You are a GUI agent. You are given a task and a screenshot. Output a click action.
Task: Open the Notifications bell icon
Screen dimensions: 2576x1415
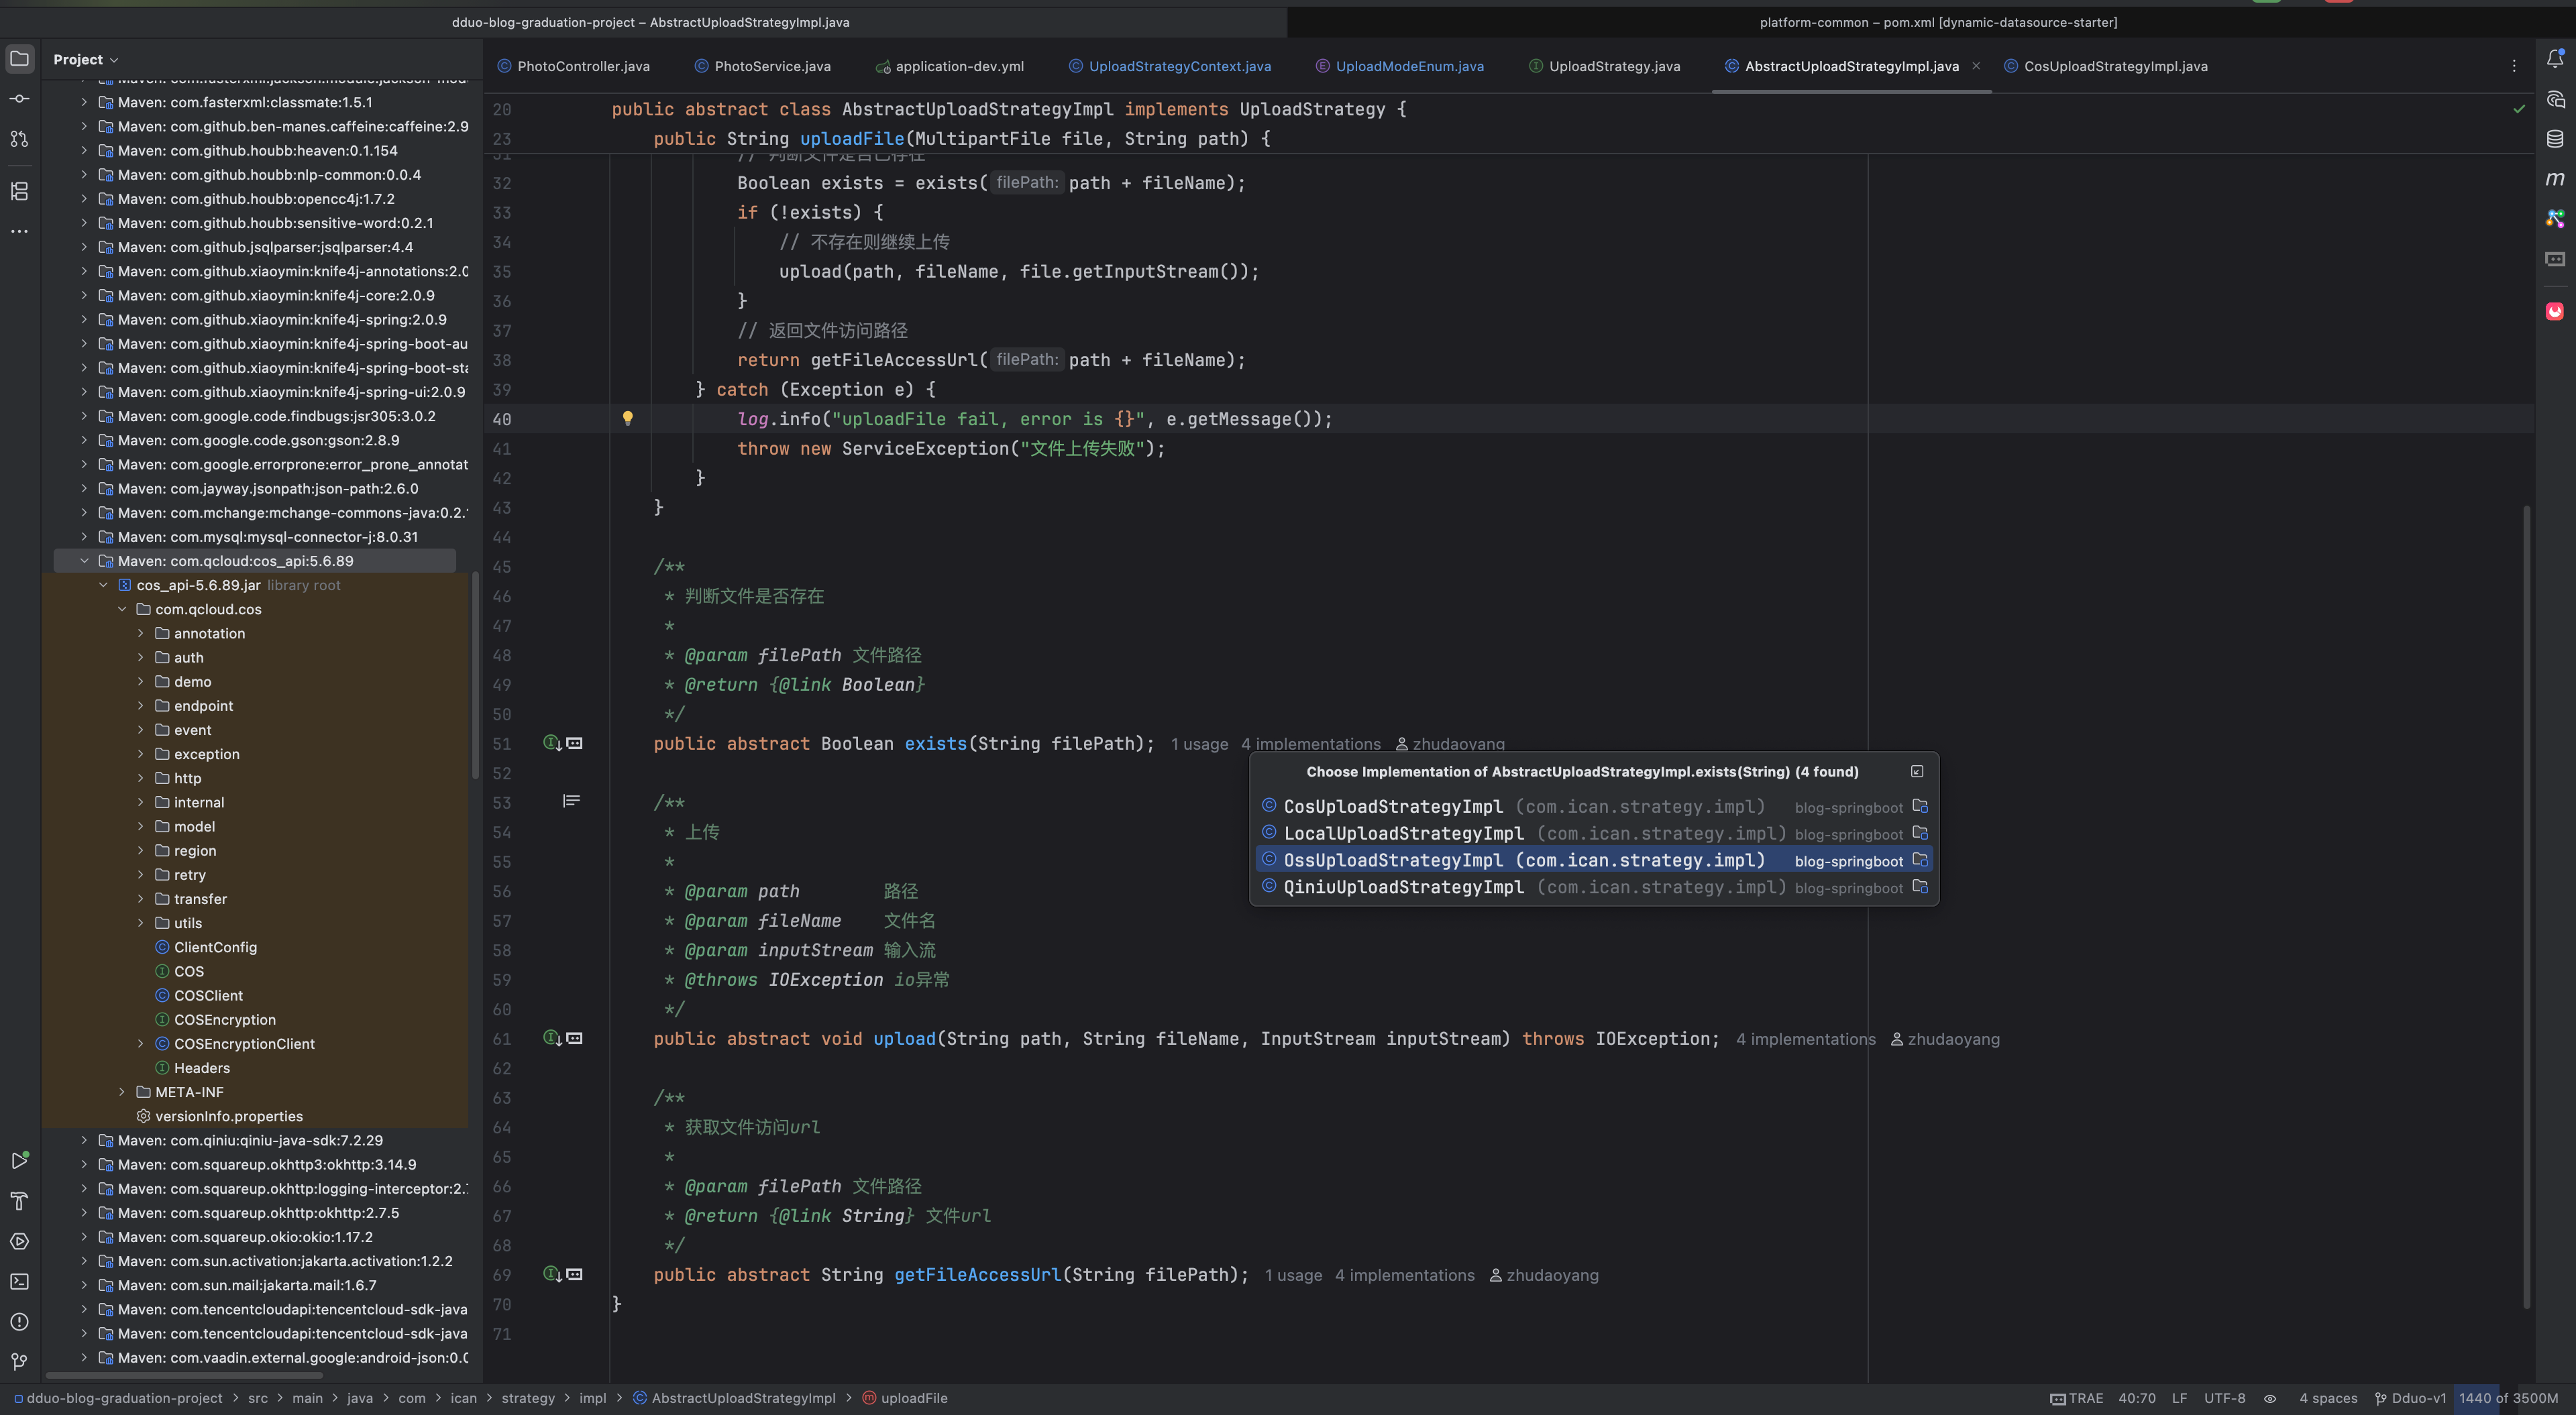coord(2555,58)
